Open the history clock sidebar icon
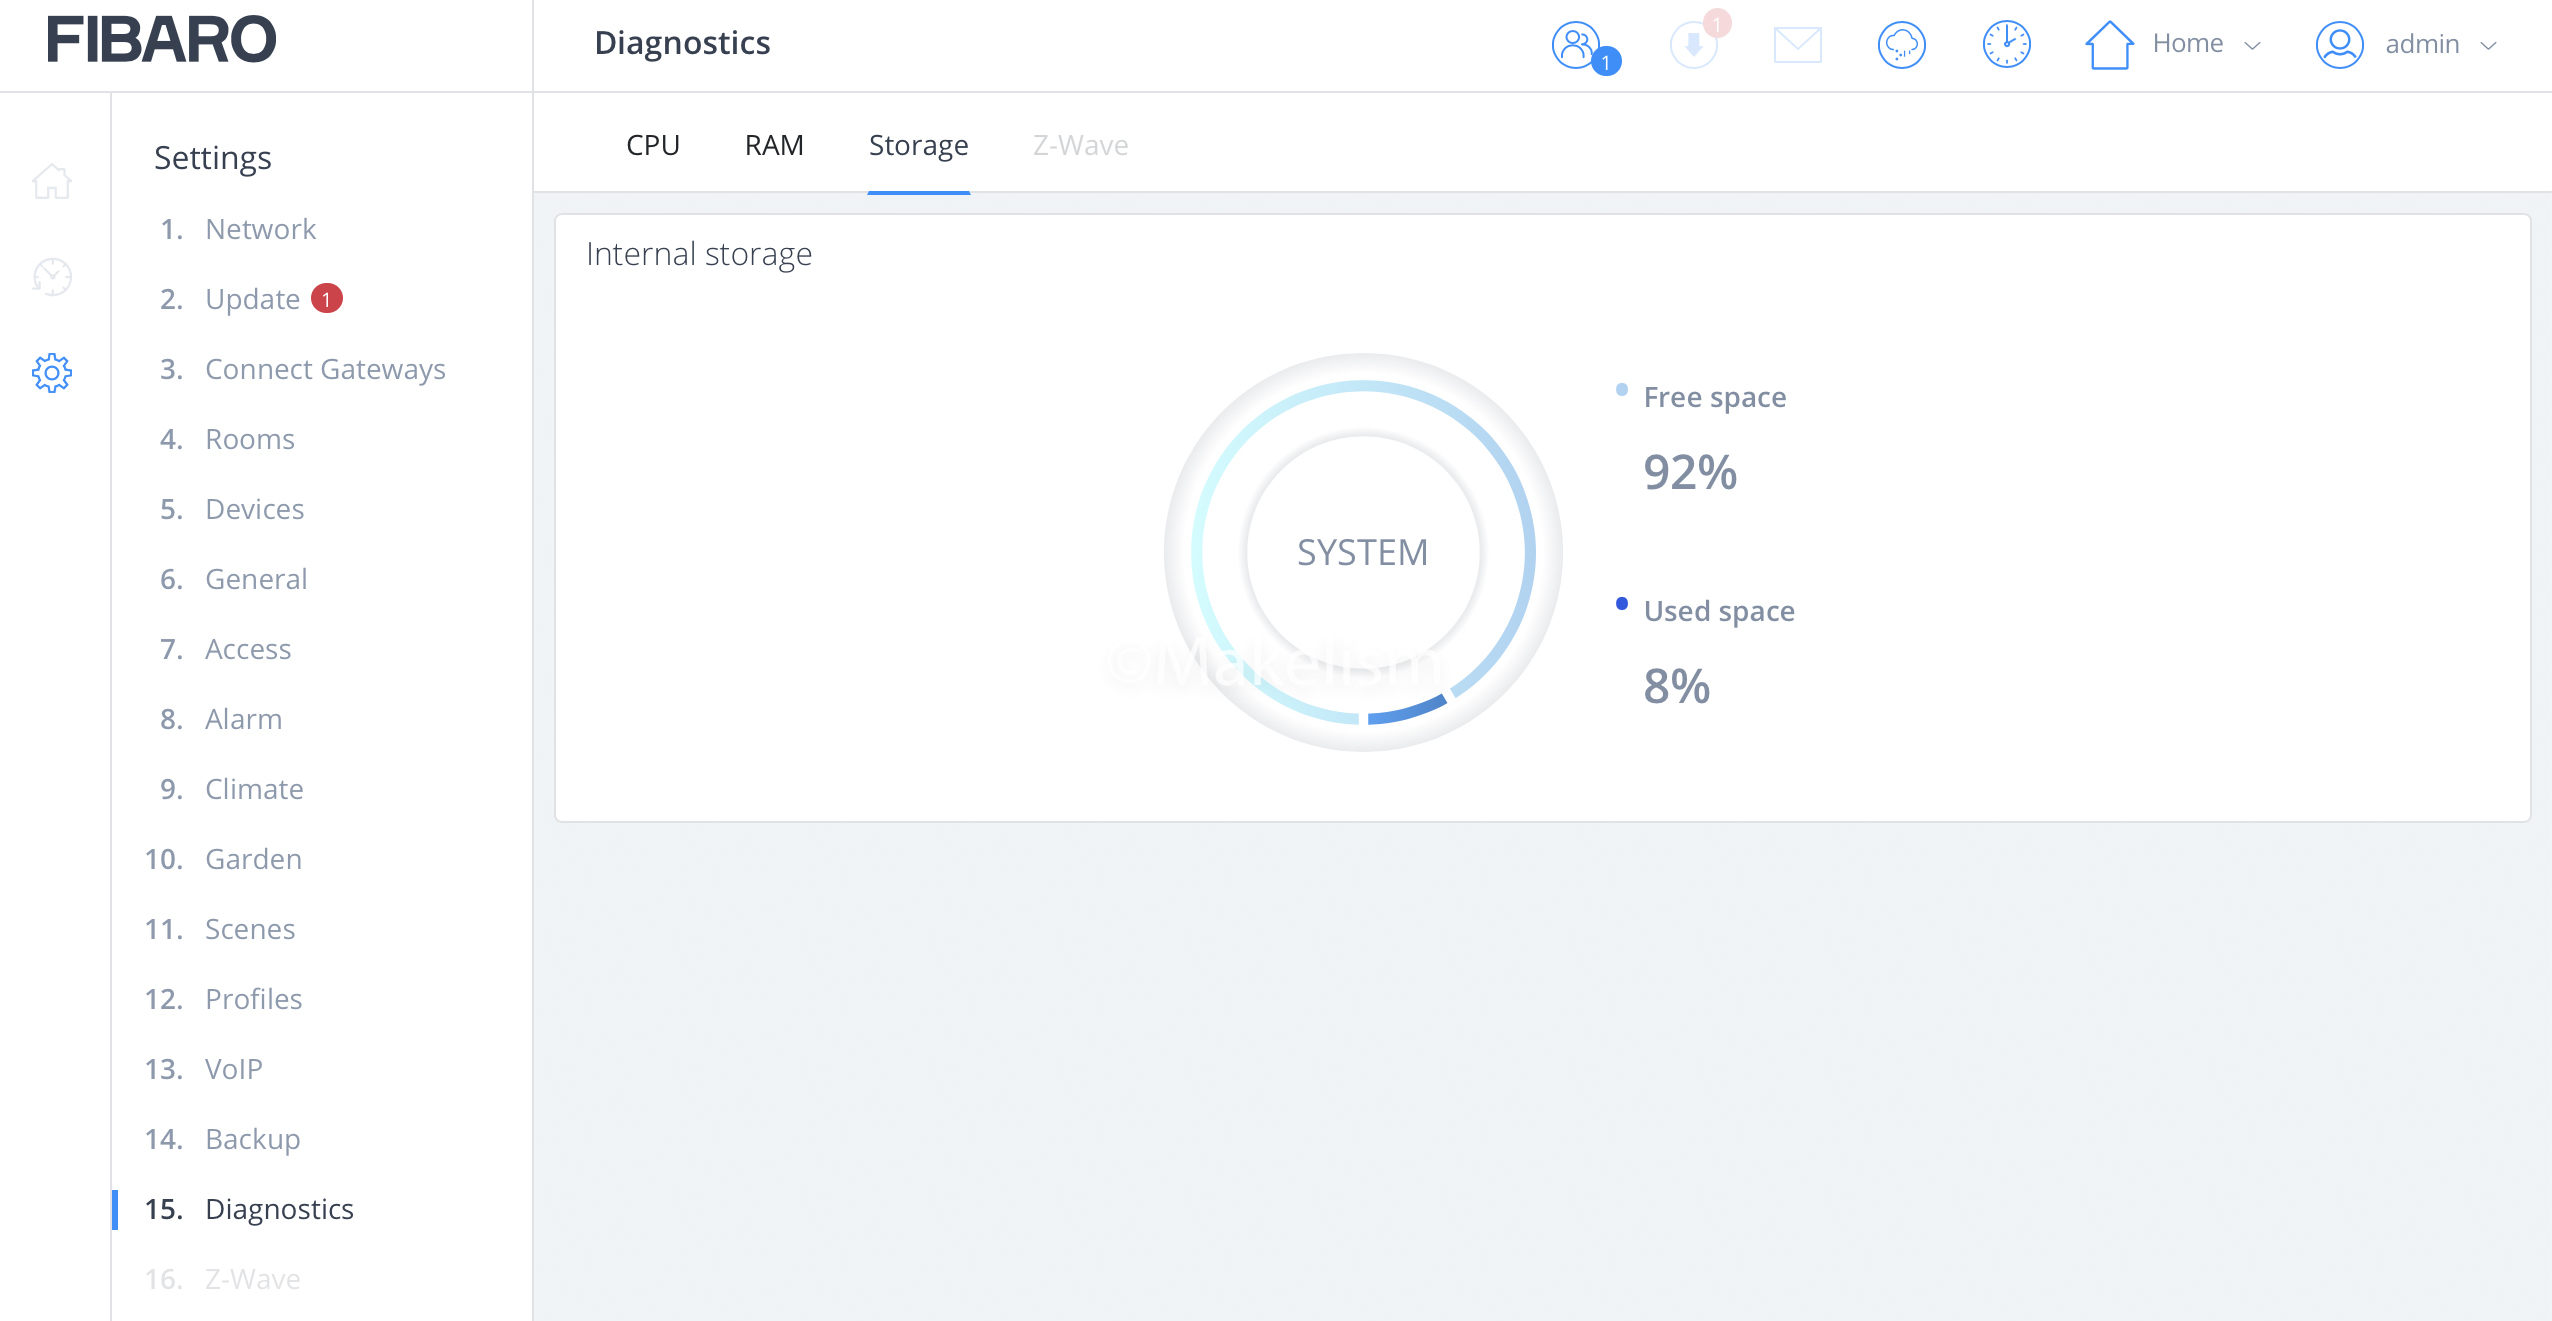The image size is (2552, 1321). point(52,277)
